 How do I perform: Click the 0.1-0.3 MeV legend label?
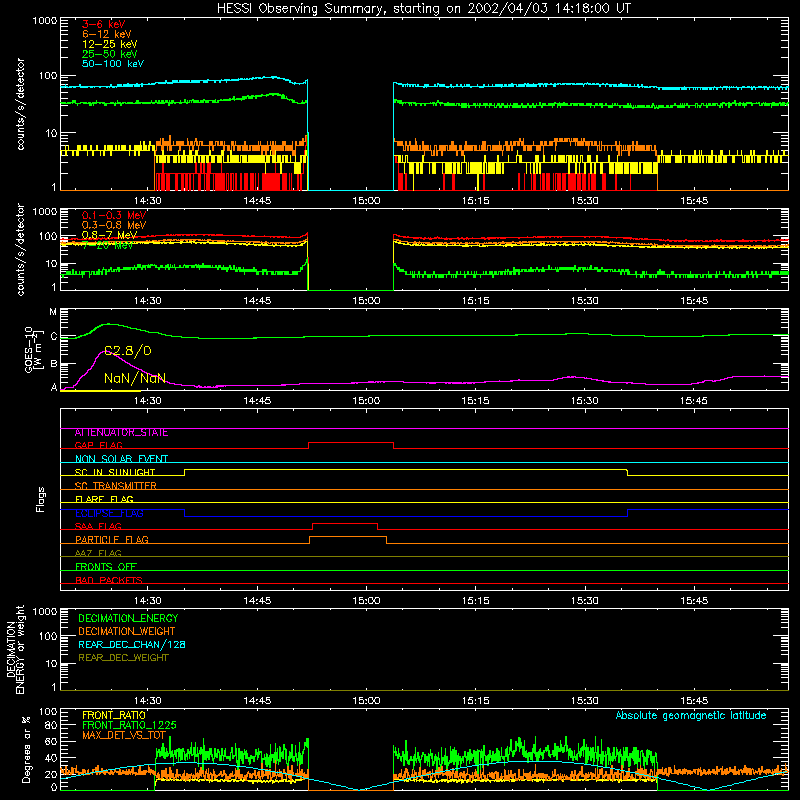tap(114, 215)
